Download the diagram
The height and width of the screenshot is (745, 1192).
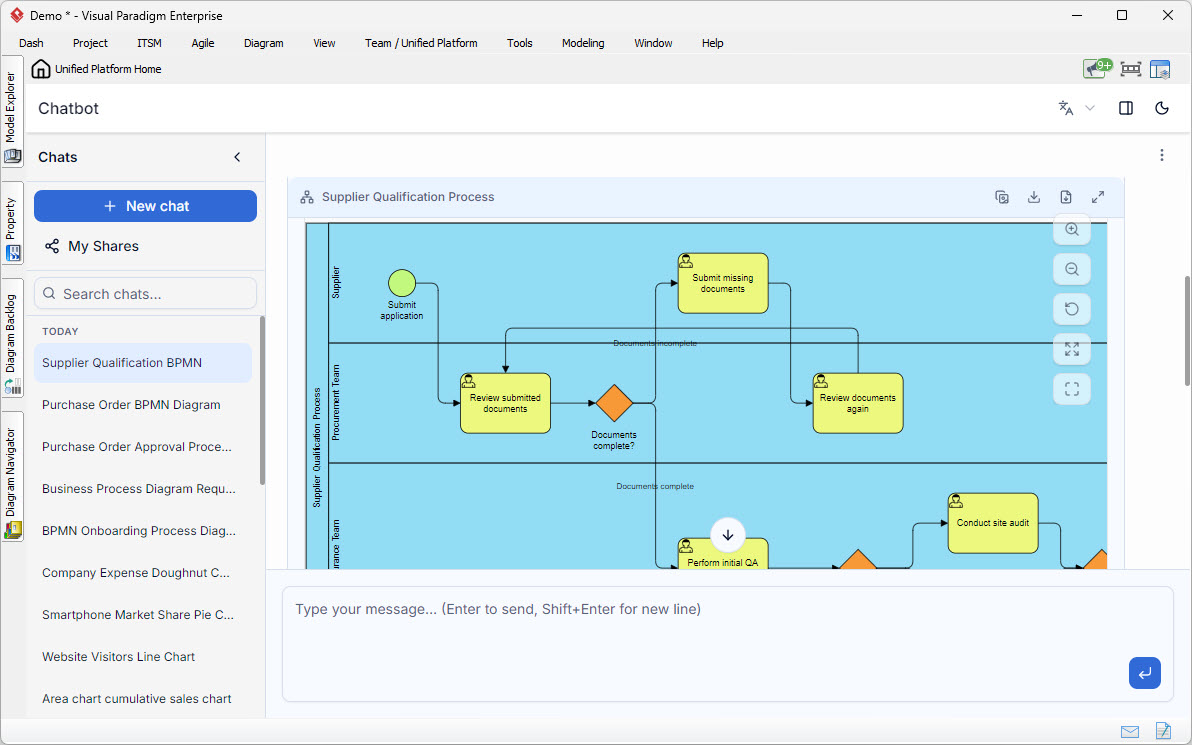tap(1034, 197)
